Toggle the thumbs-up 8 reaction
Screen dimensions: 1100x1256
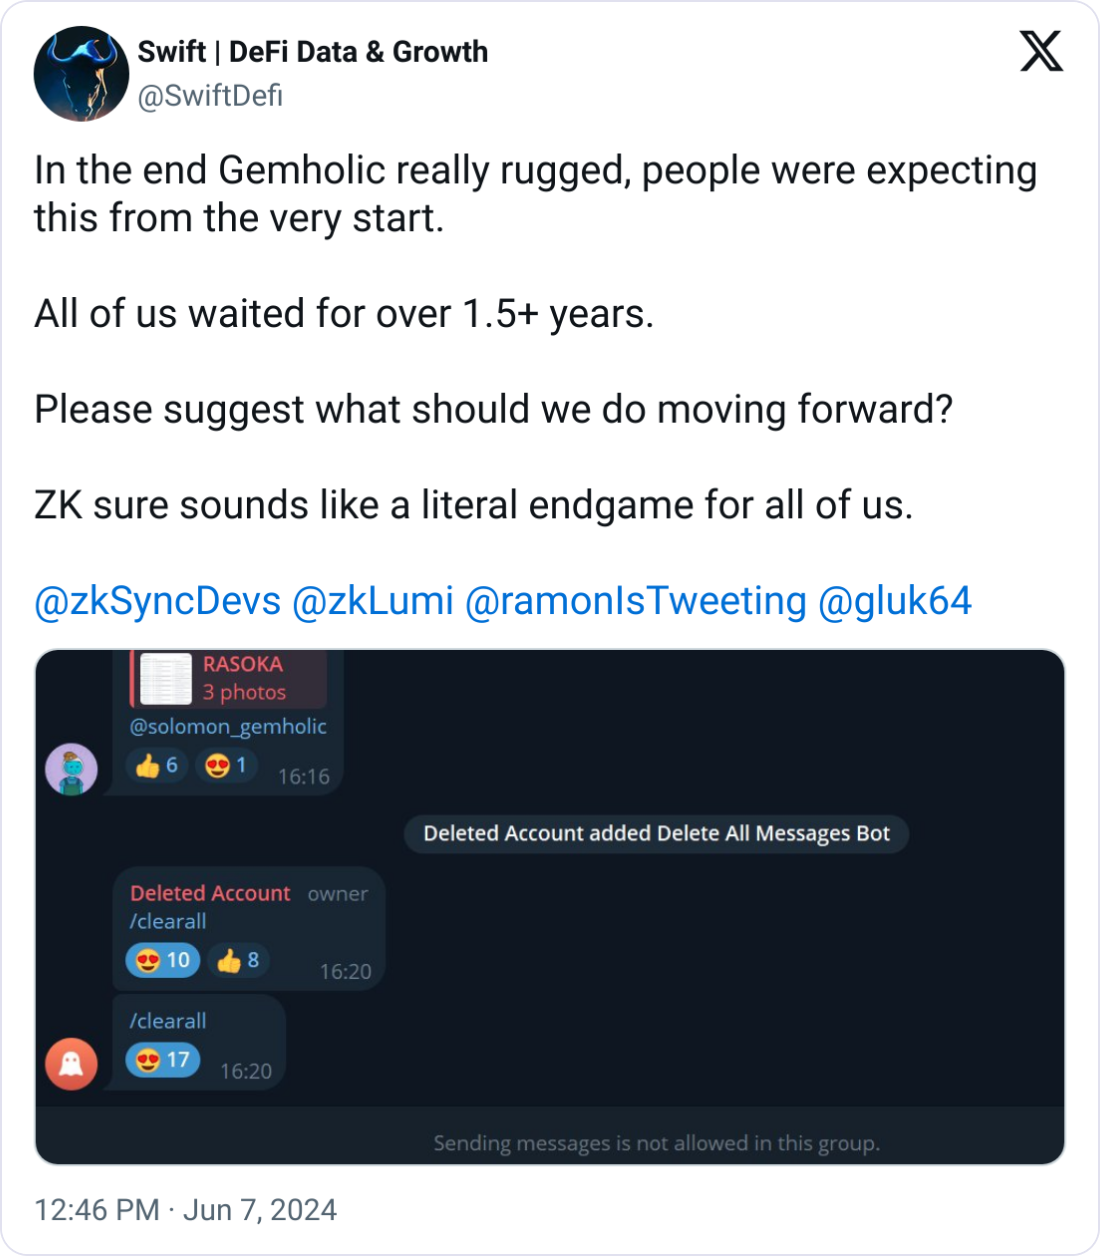[238, 961]
